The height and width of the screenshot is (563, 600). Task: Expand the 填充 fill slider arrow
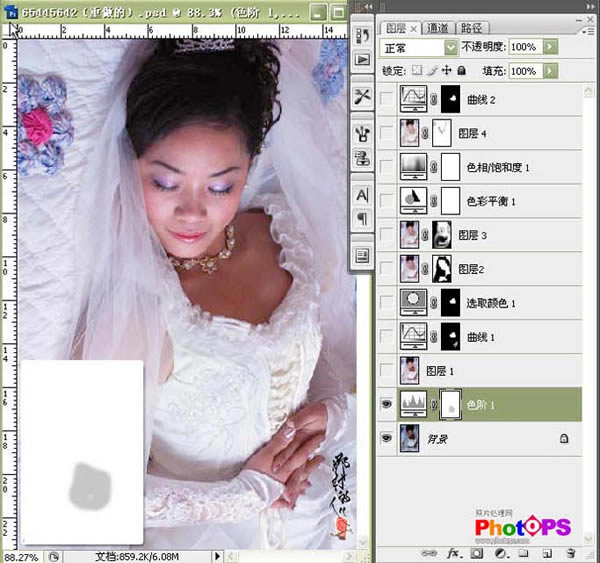pos(551,72)
